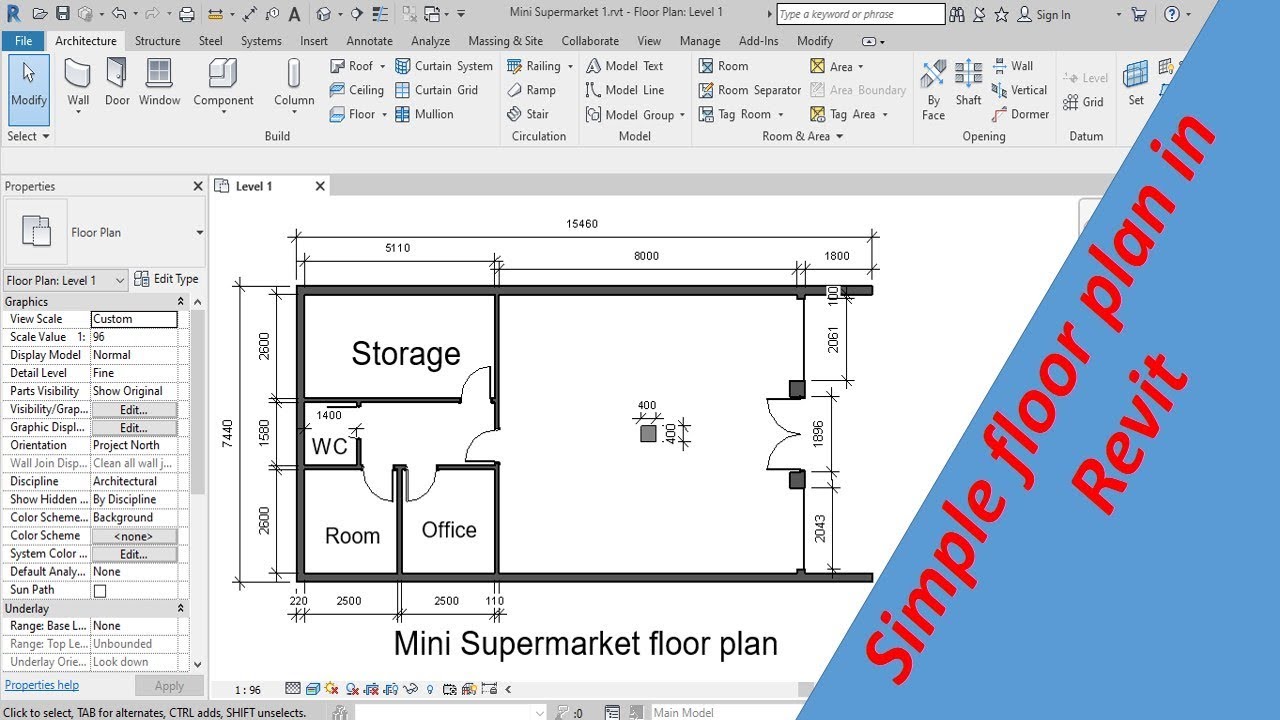Click the View Scale Custom field
The height and width of the screenshot is (720, 1280).
coord(134,319)
